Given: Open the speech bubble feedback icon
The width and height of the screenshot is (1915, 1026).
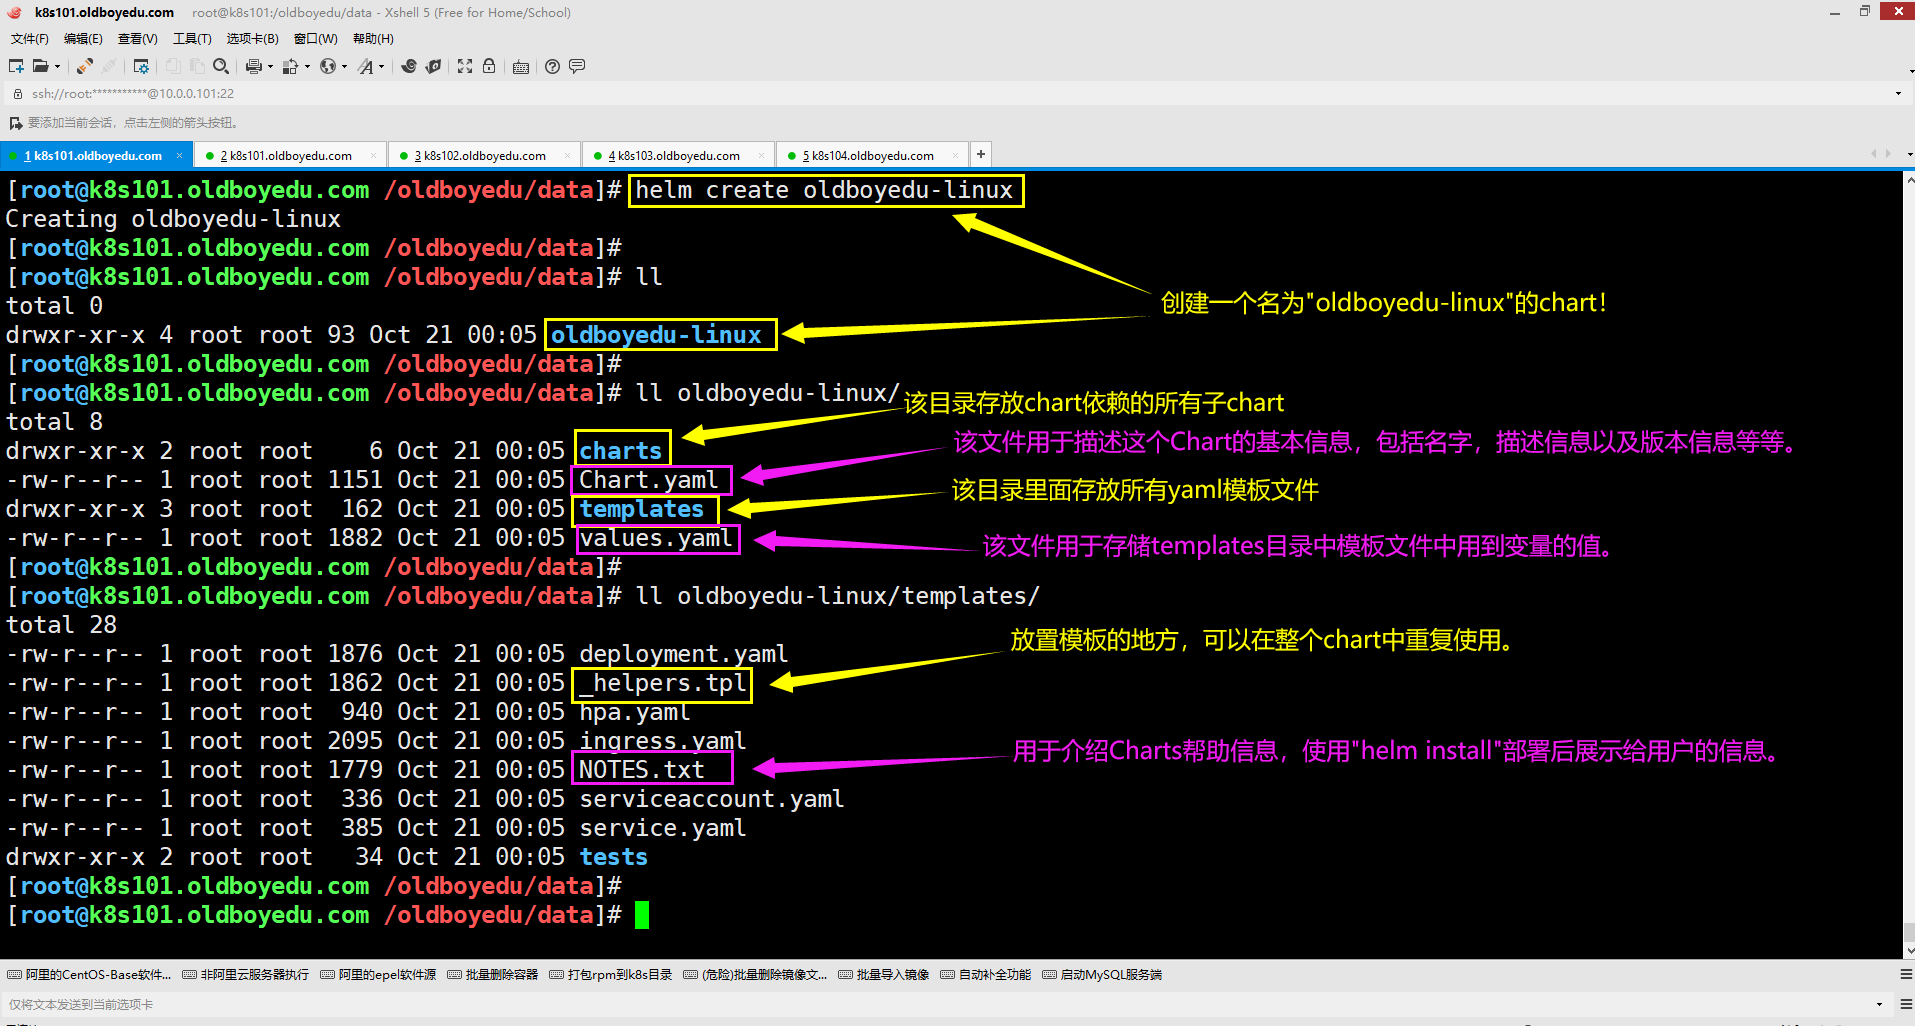Looking at the screenshot, I should (x=577, y=66).
